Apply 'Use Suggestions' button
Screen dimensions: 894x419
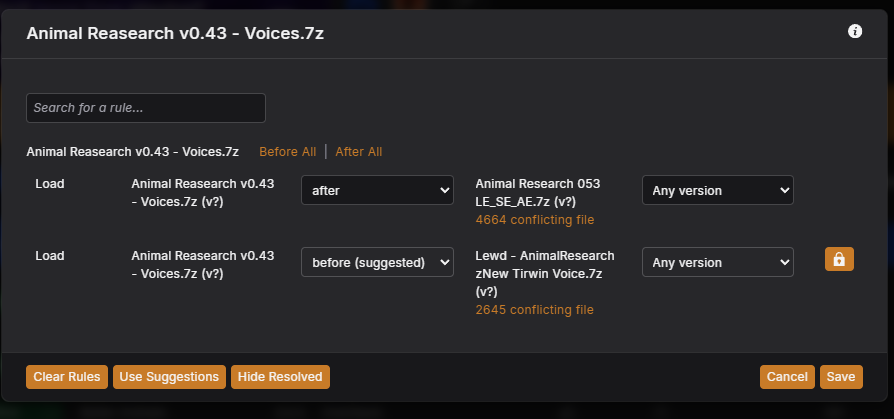(x=169, y=377)
